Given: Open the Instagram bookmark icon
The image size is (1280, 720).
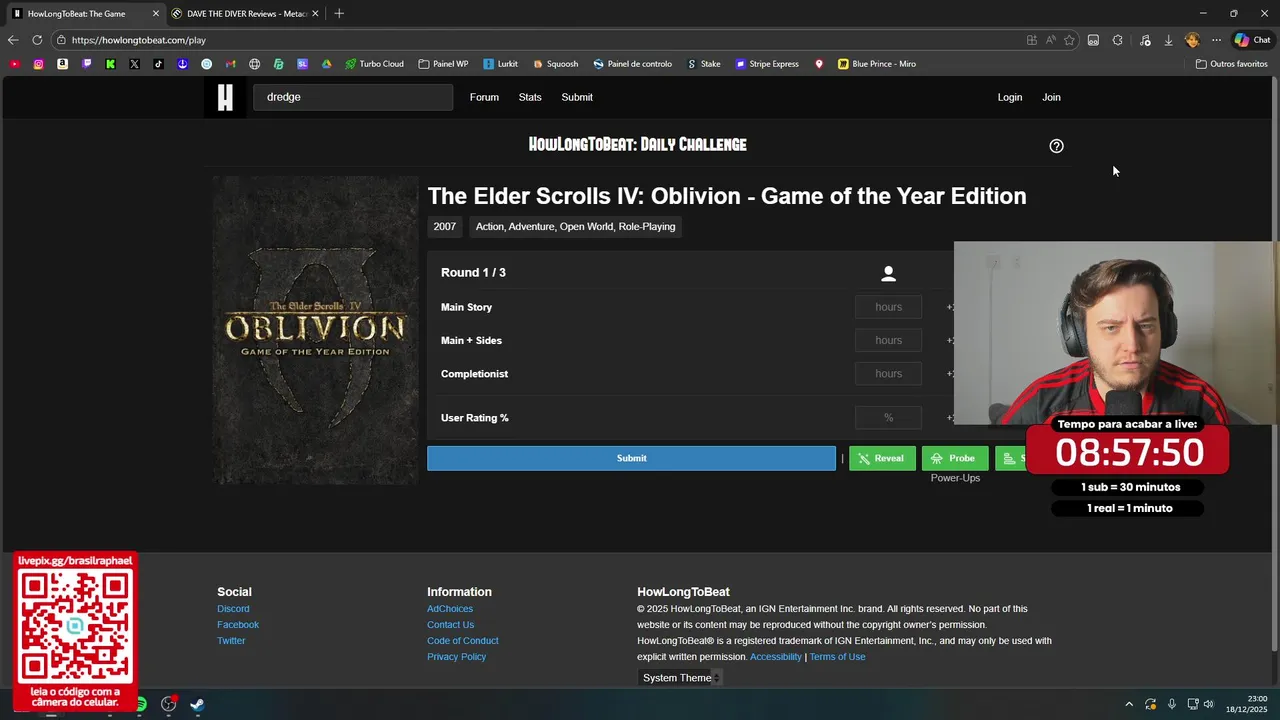Looking at the screenshot, I should pos(38,64).
